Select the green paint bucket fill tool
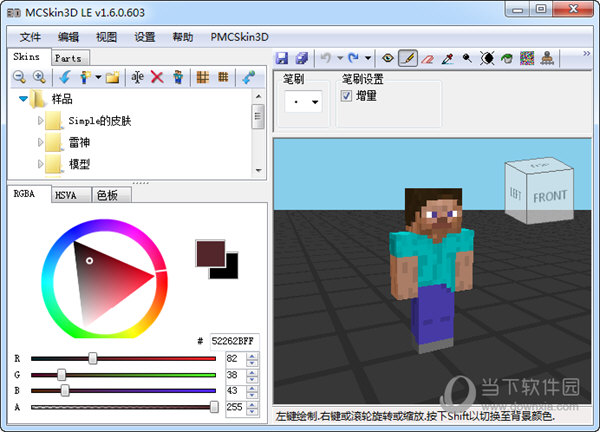 coord(507,58)
